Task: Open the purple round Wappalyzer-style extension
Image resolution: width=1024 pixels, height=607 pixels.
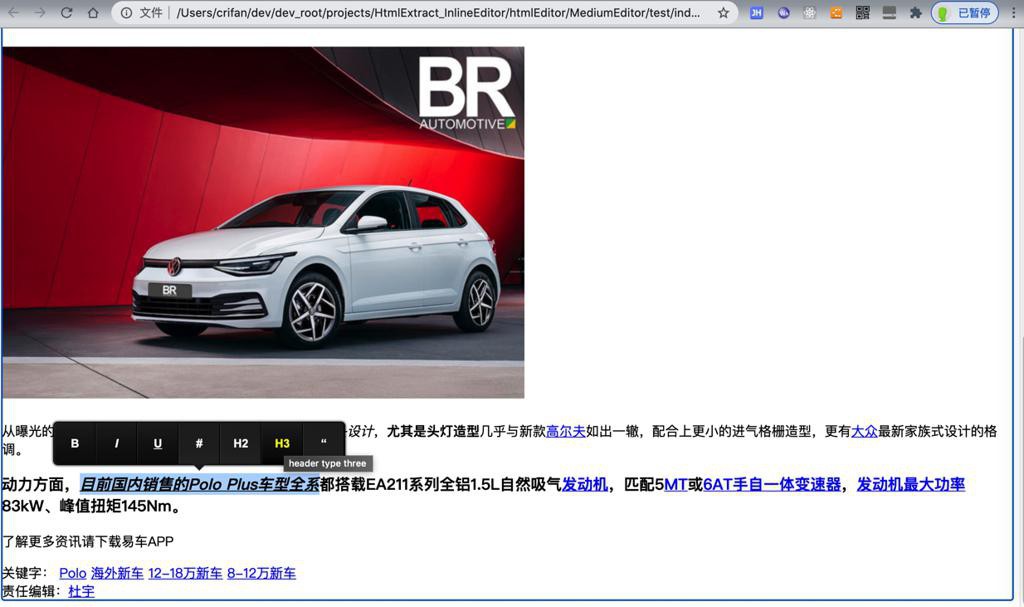Action: tap(784, 12)
